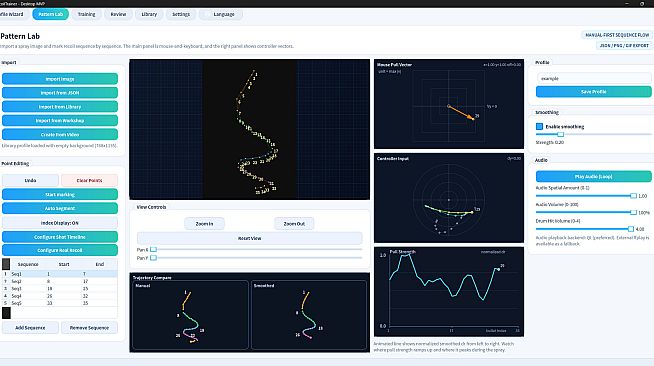Click the Undo button
The height and width of the screenshot is (366, 654).
pos(30,180)
